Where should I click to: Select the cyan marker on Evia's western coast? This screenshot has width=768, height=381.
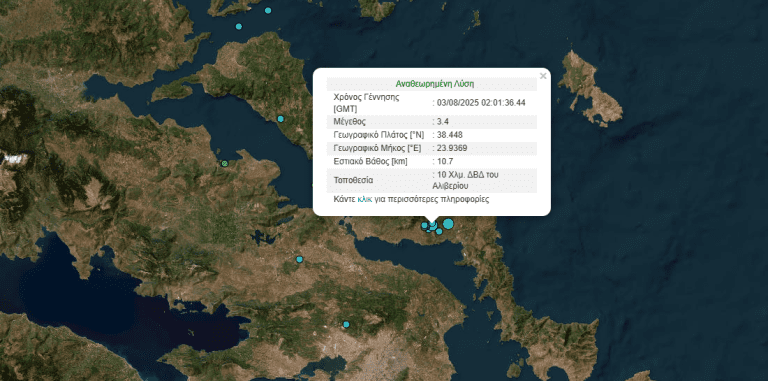click(x=281, y=119)
